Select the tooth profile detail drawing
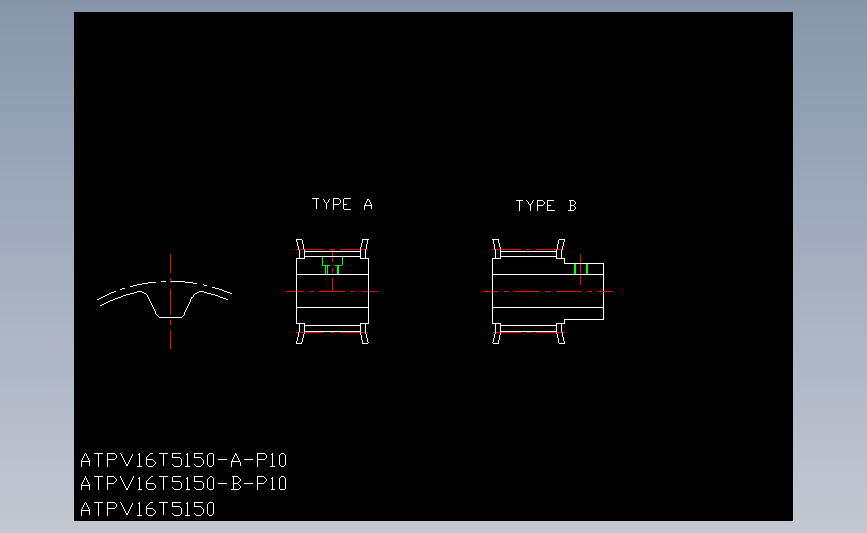867x533 pixels. click(x=165, y=301)
